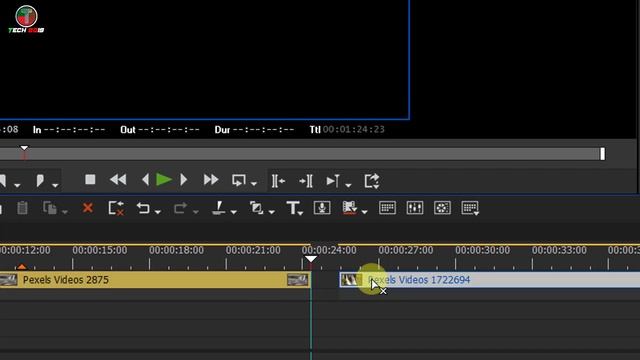This screenshot has width=640, height=360.
Task: Click the Stop playback button
Action: point(90,180)
